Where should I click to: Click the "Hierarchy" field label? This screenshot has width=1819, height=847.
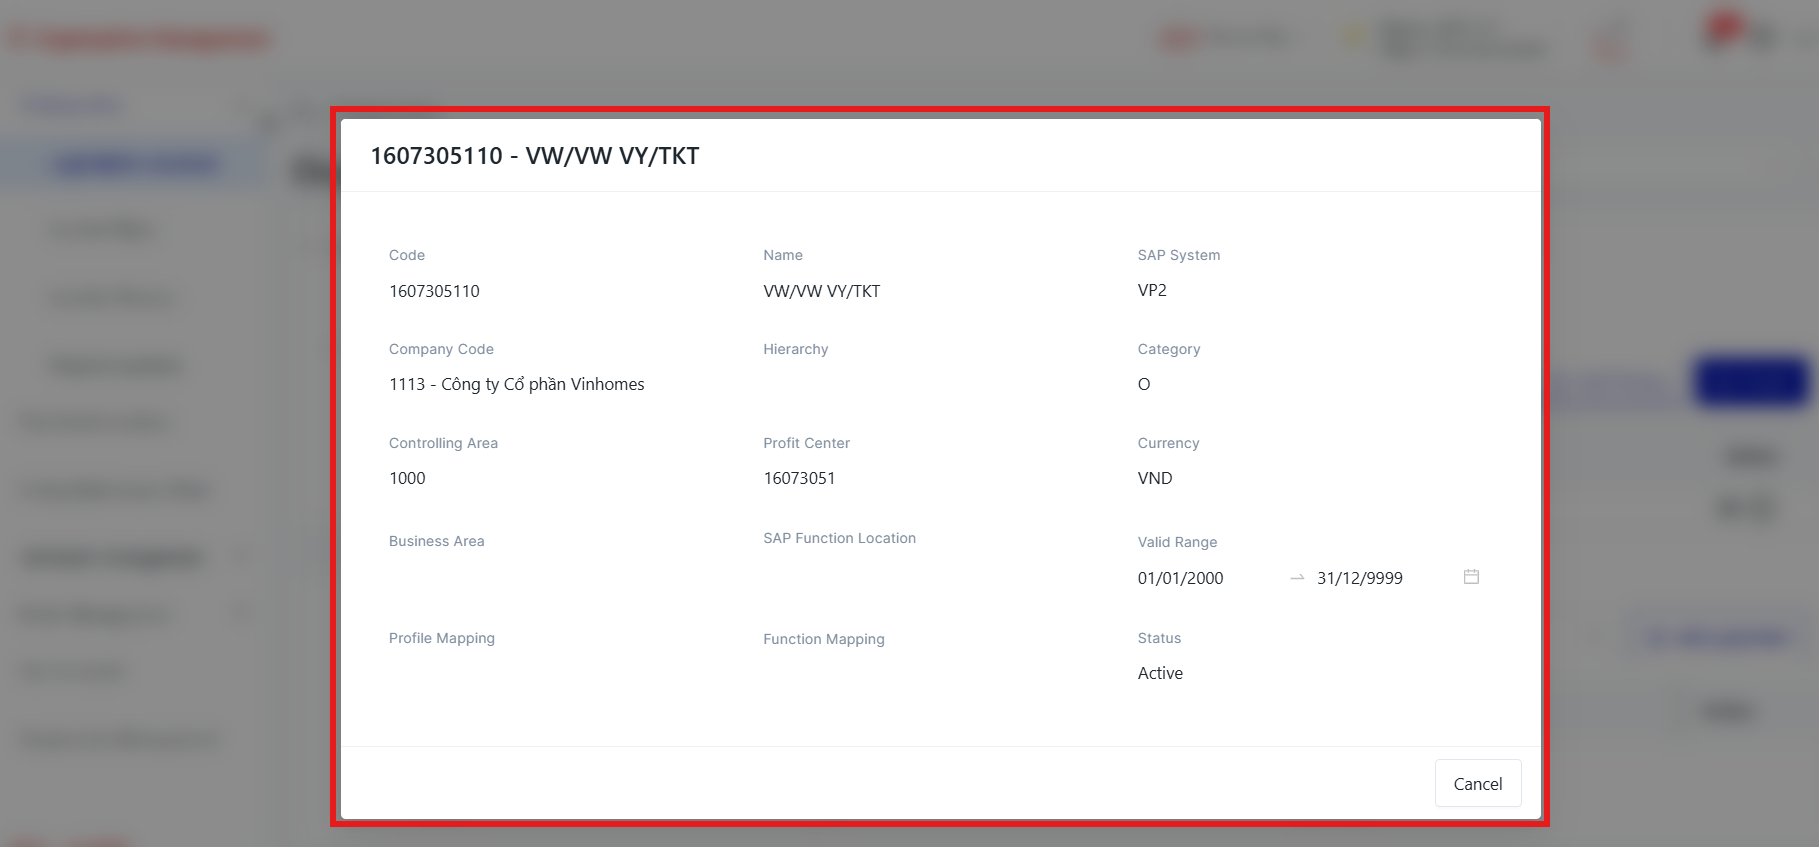pyautogui.click(x=796, y=349)
